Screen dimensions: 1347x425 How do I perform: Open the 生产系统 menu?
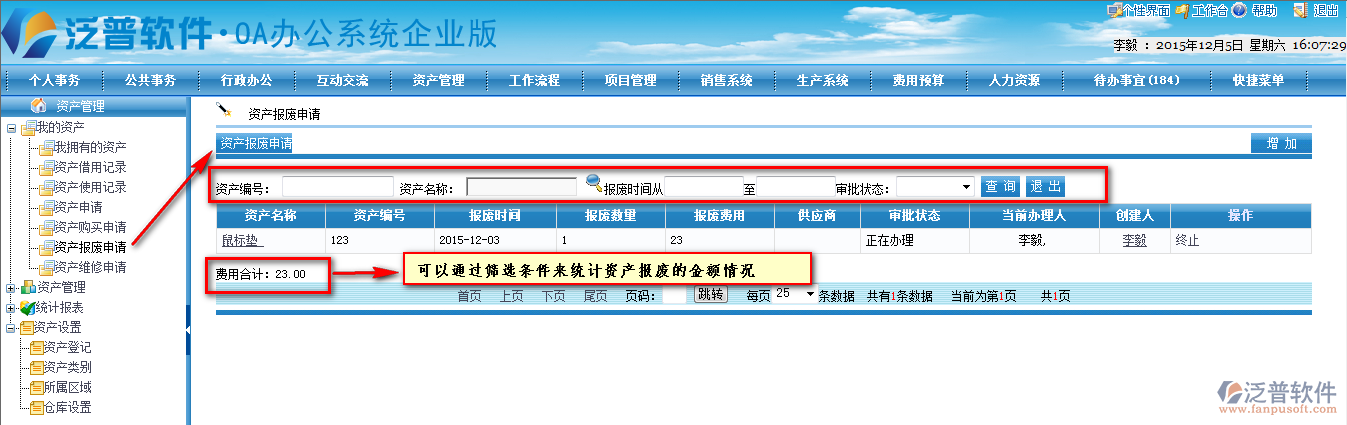(822, 81)
